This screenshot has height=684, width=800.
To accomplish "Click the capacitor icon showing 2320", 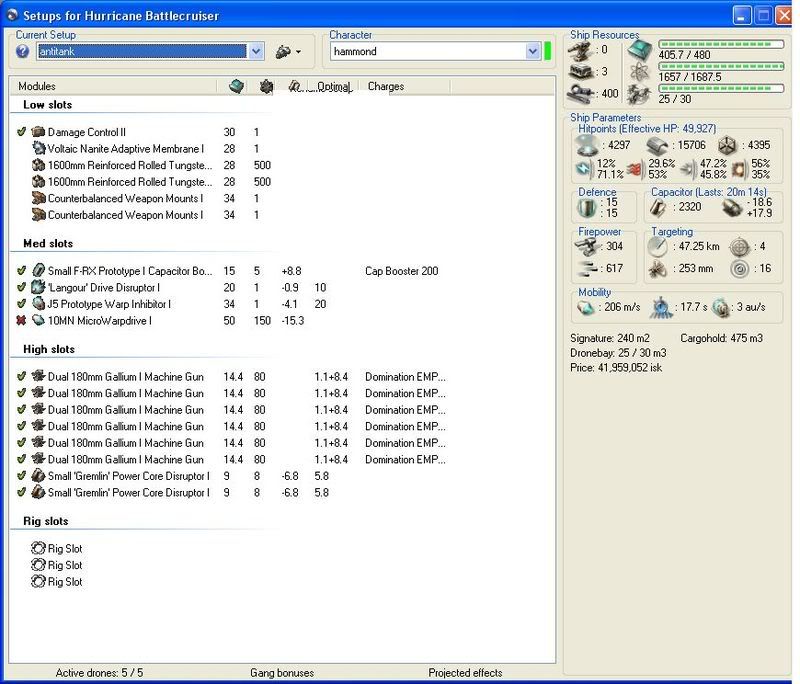I will pyautogui.click(x=658, y=208).
